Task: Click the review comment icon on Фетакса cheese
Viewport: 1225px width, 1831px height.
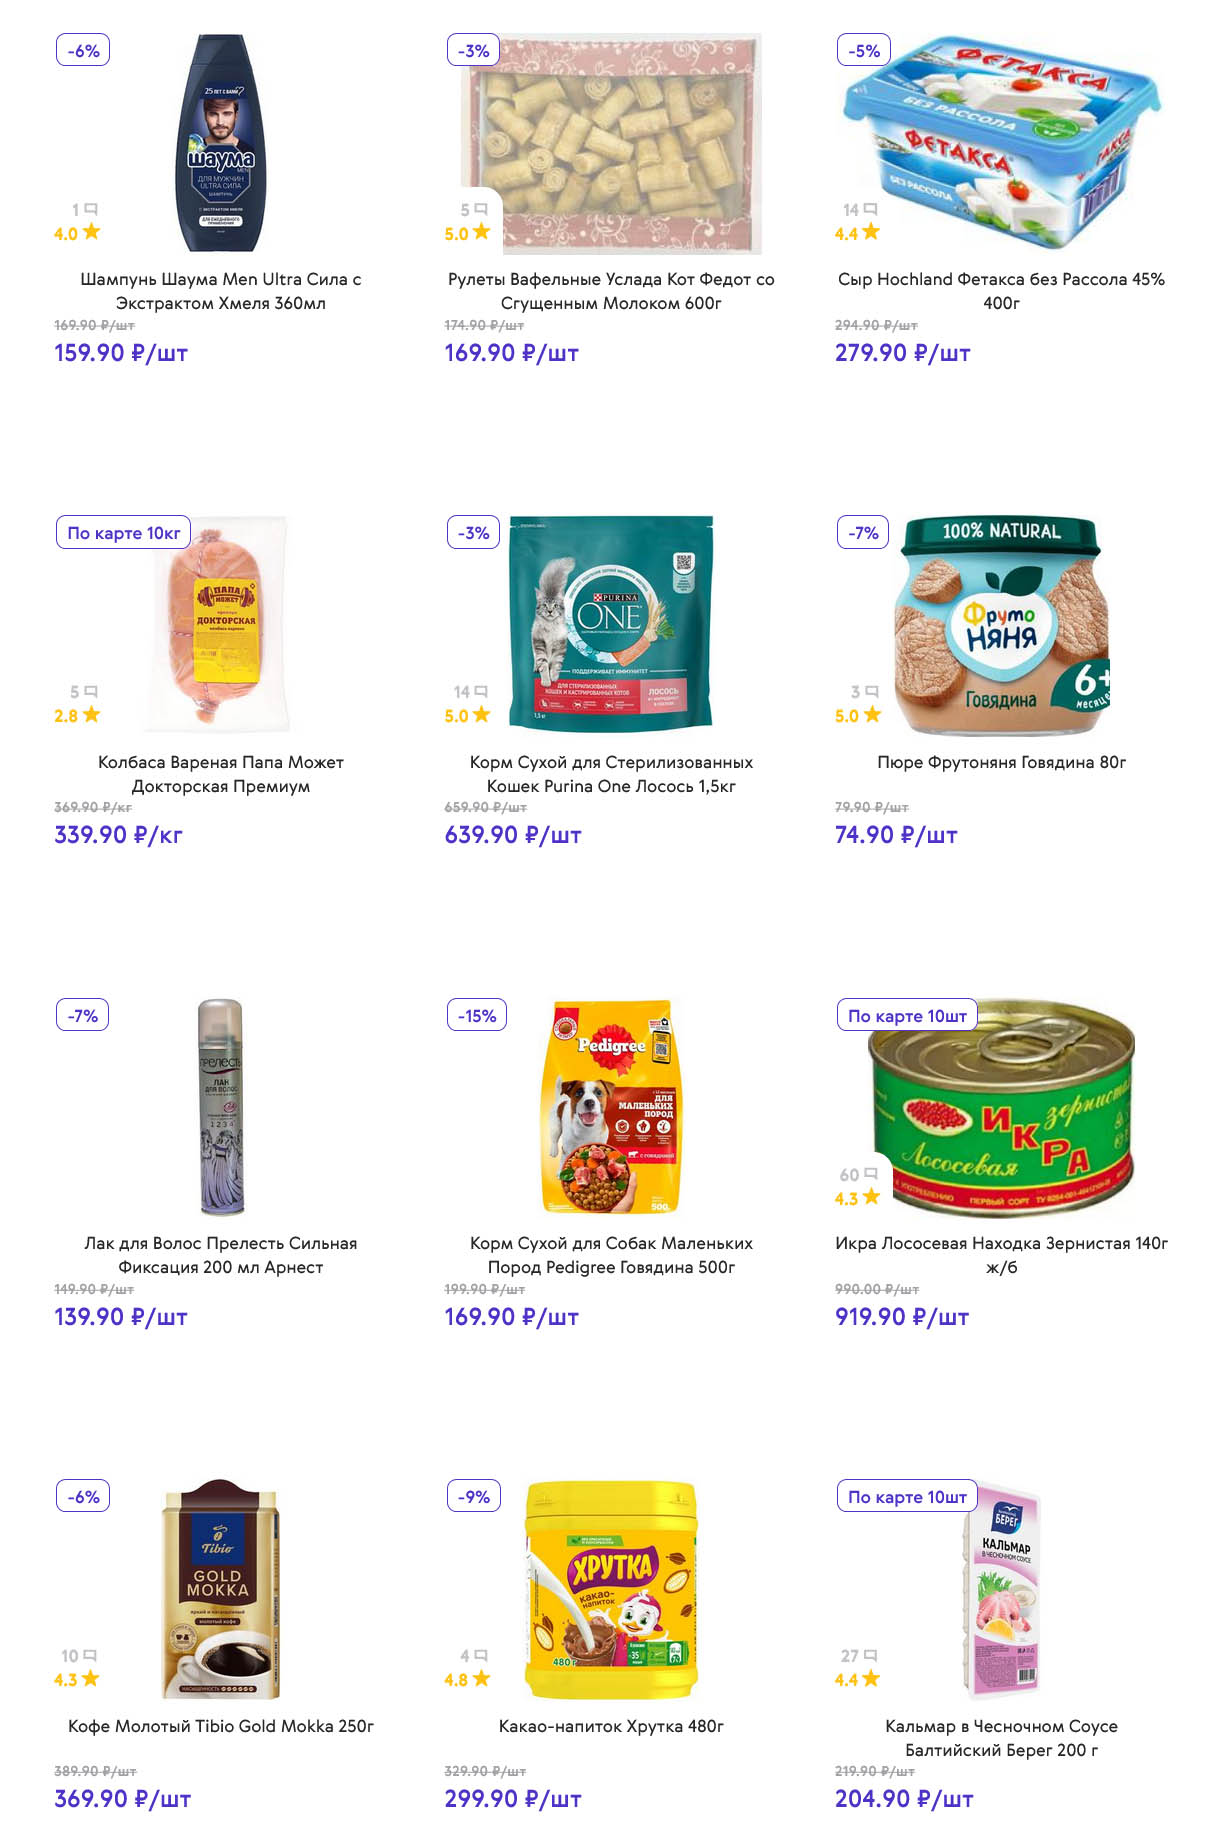Action: 871,209
